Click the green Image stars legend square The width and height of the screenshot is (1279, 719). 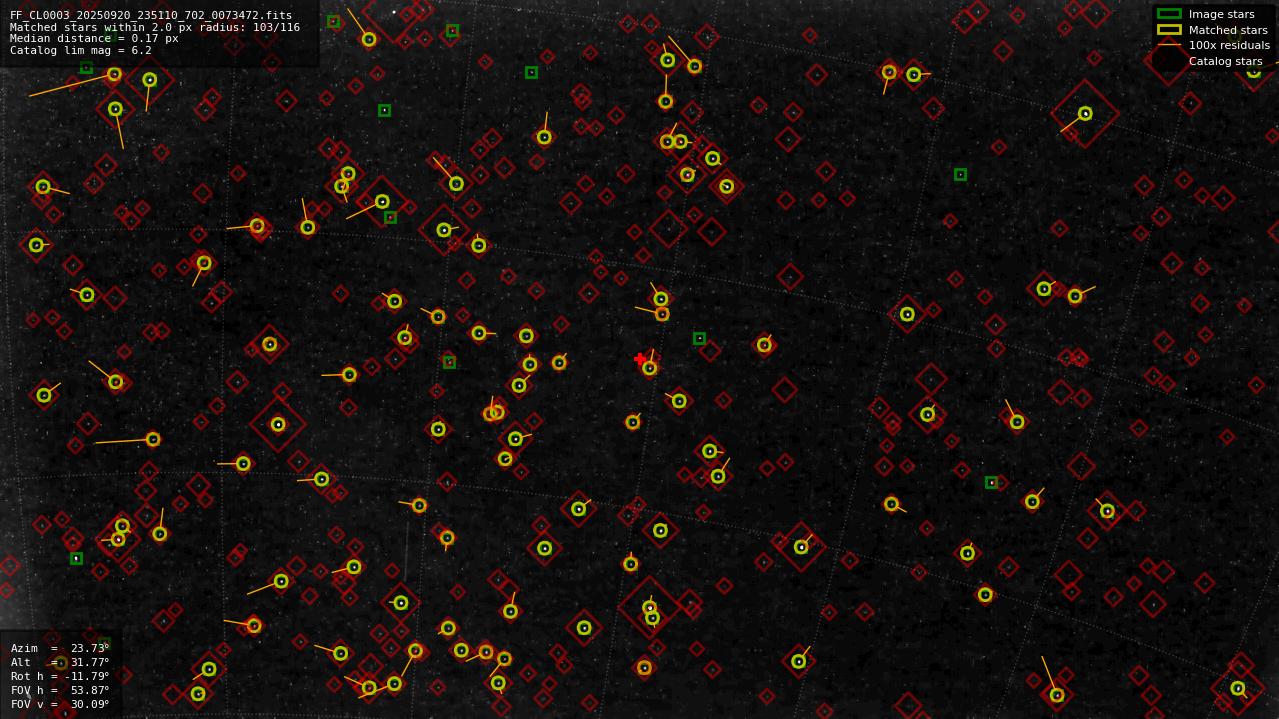[x=1169, y=14]
